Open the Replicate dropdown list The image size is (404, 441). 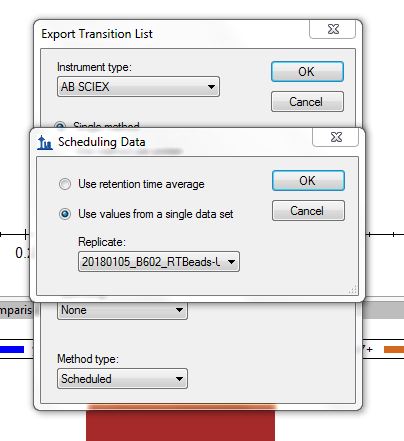[159, 262]
